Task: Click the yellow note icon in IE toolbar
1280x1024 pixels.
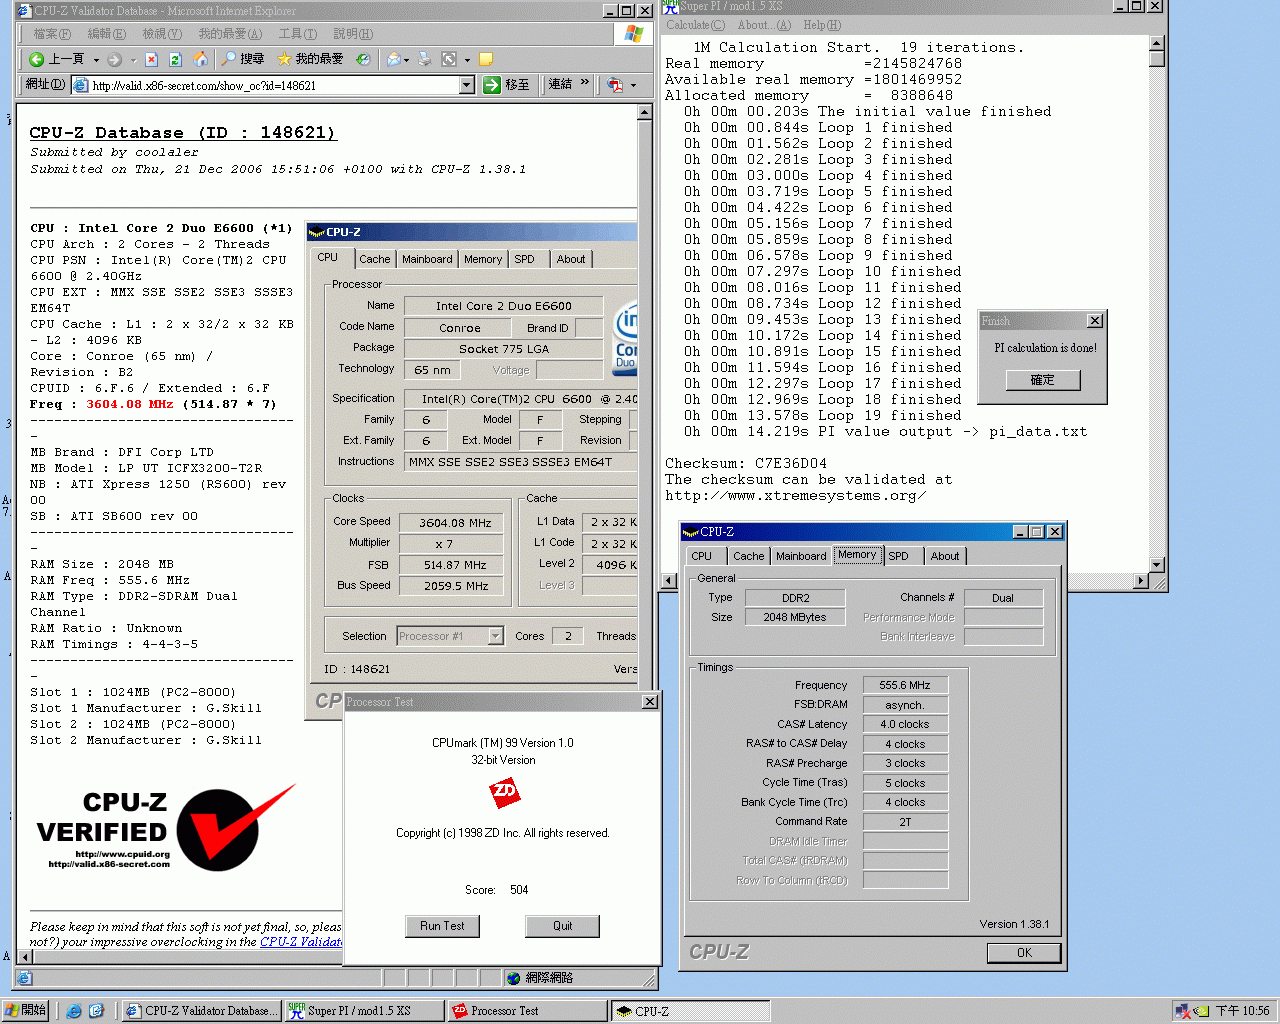Action: pyautogui.click(x=486, y=59)
